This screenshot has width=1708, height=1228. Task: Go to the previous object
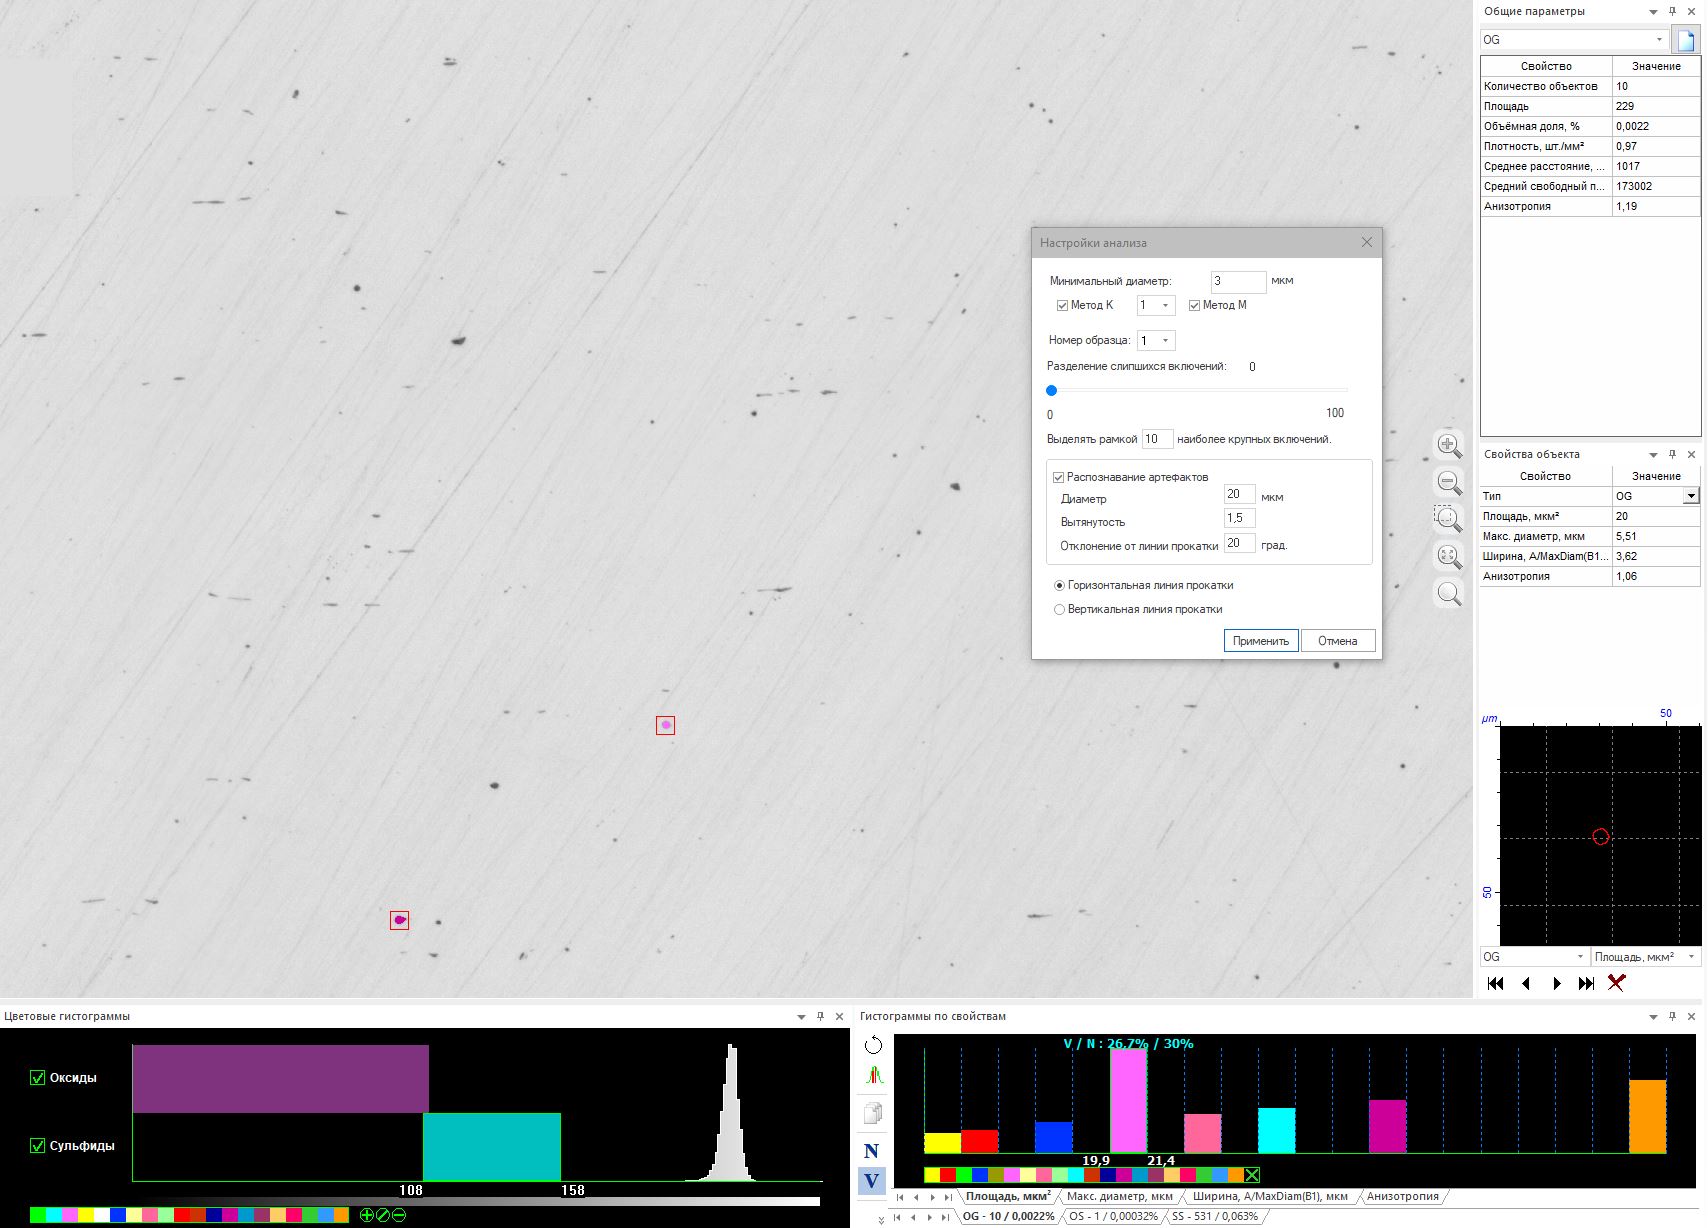[x=1526, y=983]
